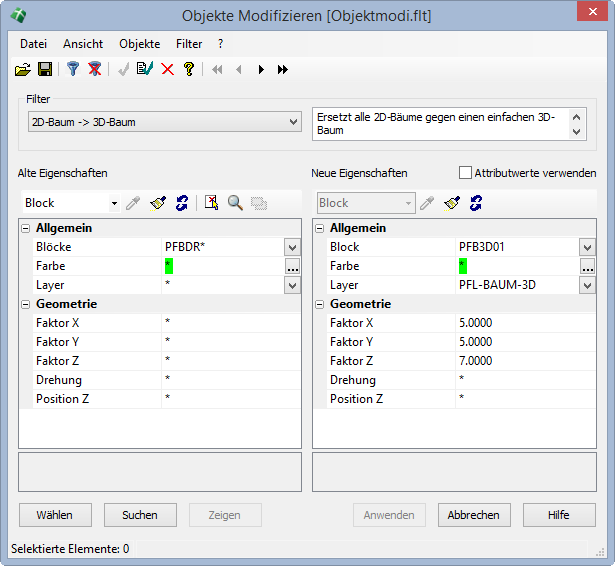Viewport: 615px width, 566px height.
Task: Click the green Farbe swatch in Neue Eigenschaften
Action: 463,266
